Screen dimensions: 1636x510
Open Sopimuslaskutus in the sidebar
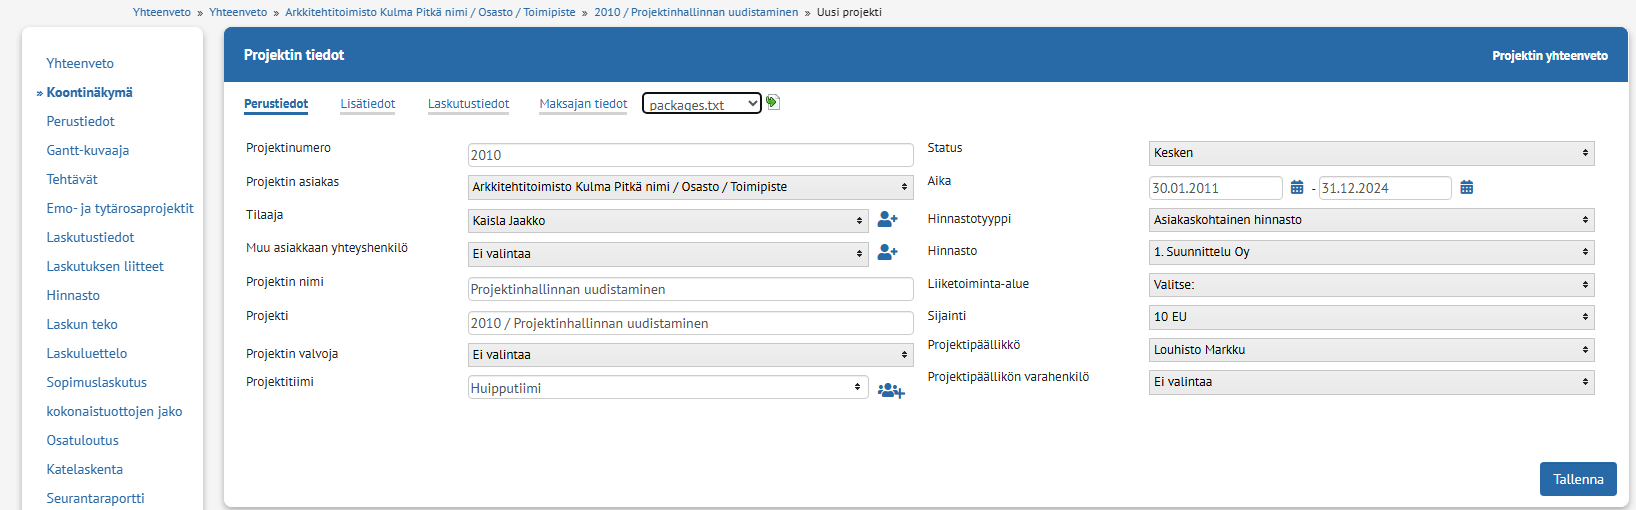click(97, 382)
